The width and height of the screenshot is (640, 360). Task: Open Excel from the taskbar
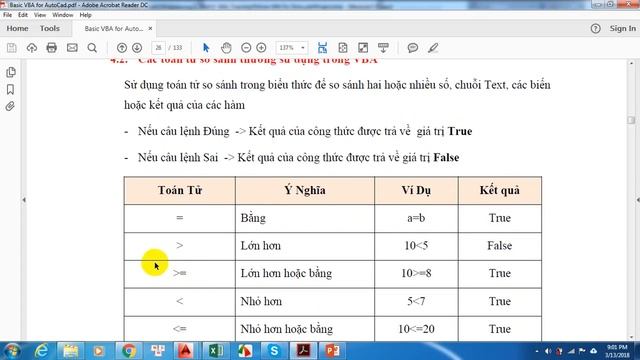[216, 351]
